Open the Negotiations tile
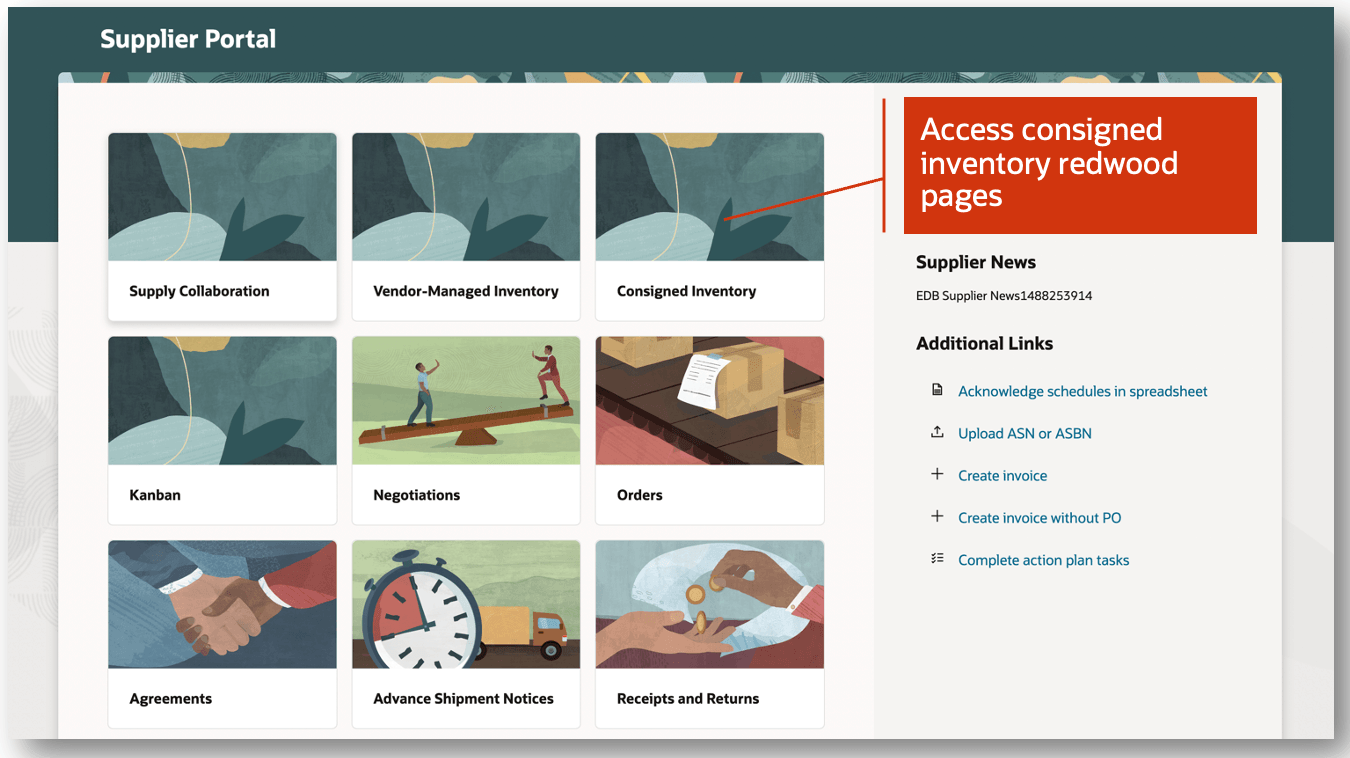The image size is (1350, 758). click(x=466, y=430)
